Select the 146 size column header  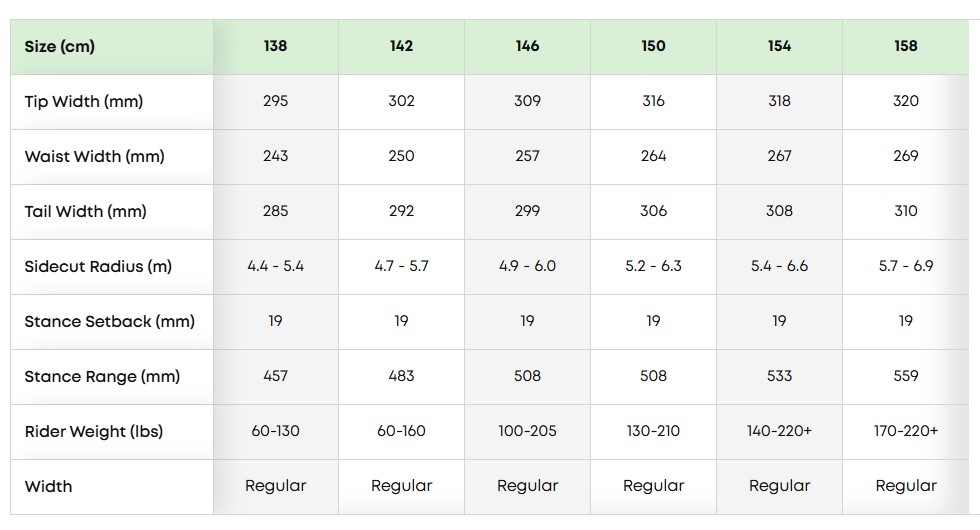tap(527, 46)
